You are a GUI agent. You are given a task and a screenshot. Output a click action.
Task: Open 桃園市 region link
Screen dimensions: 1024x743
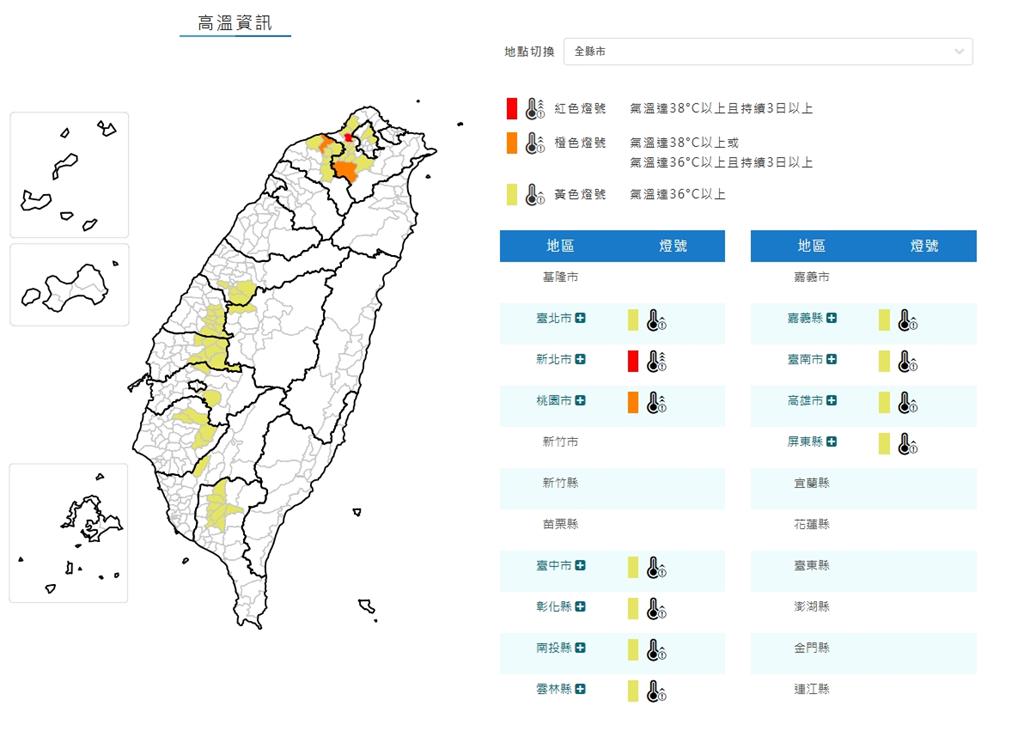(554, 400)
